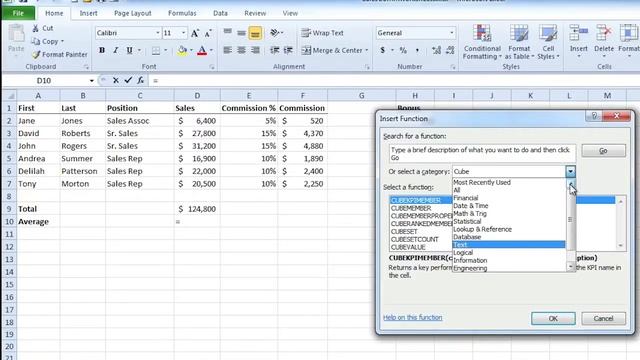
Task: Toggle Italic formatting
Action: (x=116, y=50)
